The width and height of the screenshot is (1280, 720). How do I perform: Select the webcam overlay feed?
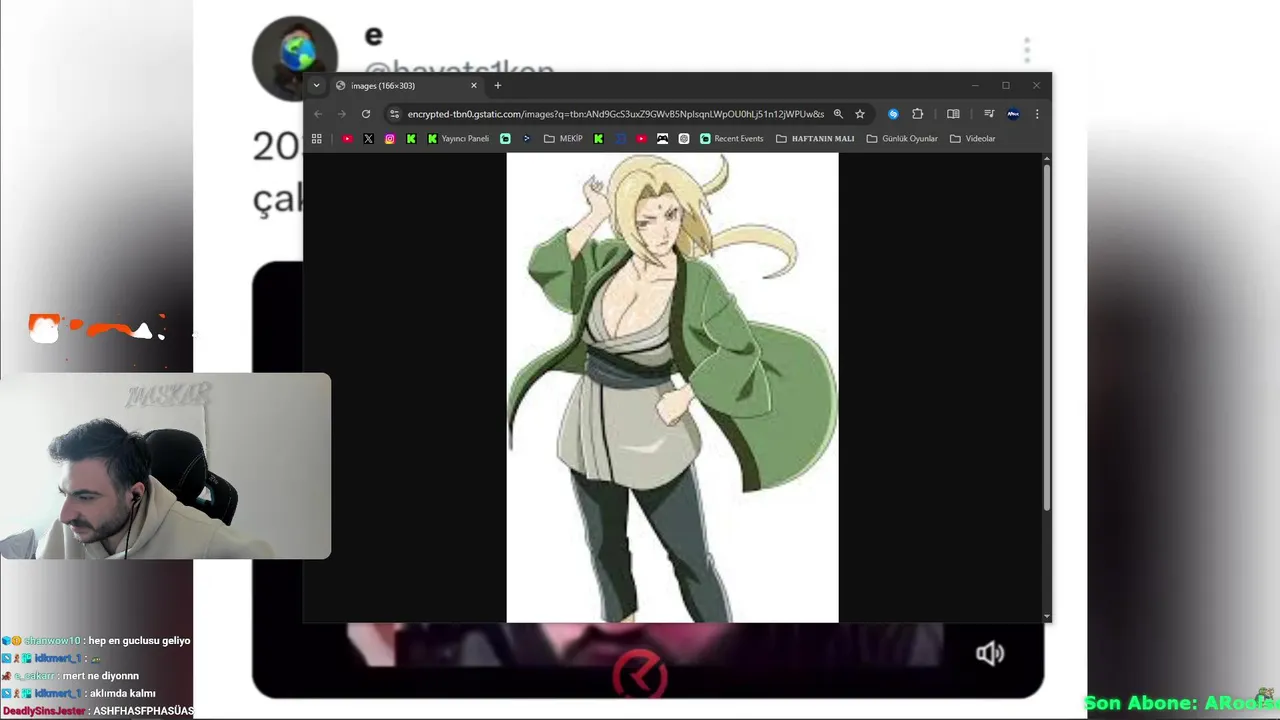point(165,466)
